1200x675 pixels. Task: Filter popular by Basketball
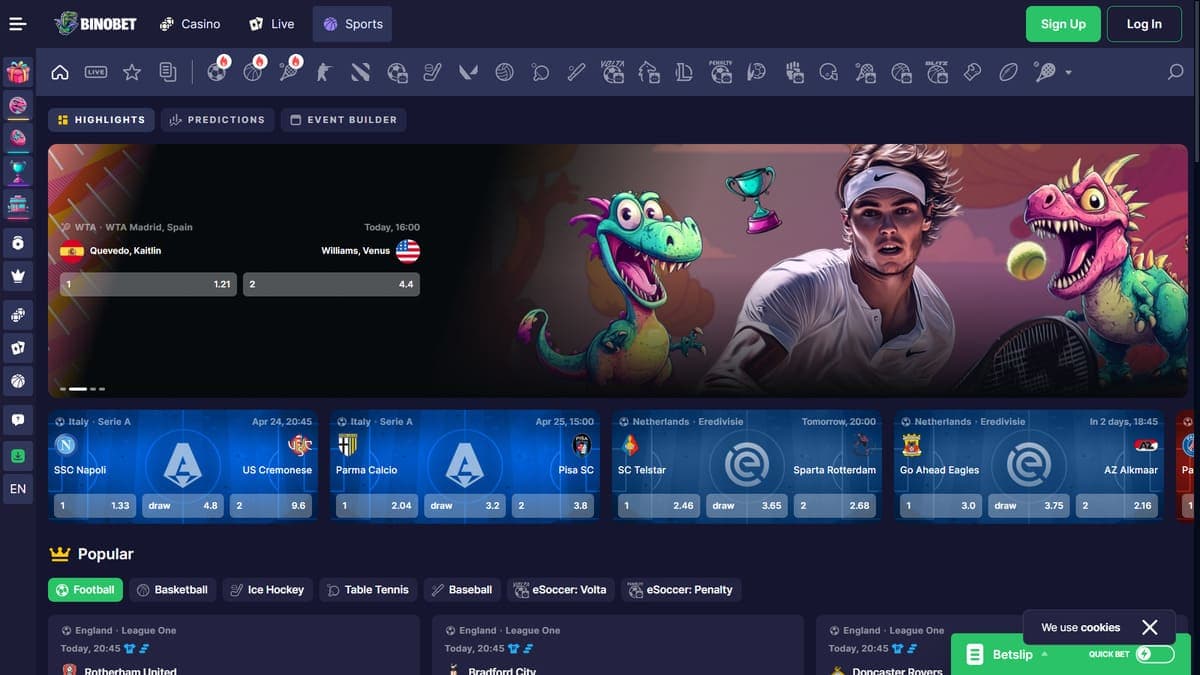click(x=172, y=590)
